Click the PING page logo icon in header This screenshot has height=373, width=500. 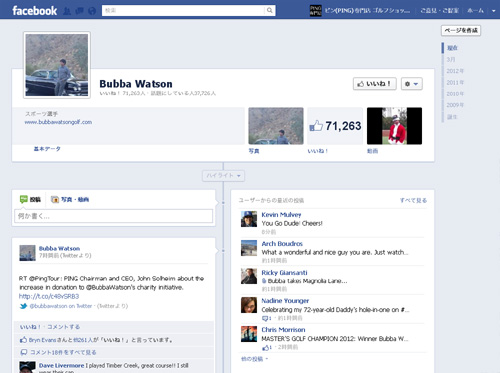coord(316,11)
